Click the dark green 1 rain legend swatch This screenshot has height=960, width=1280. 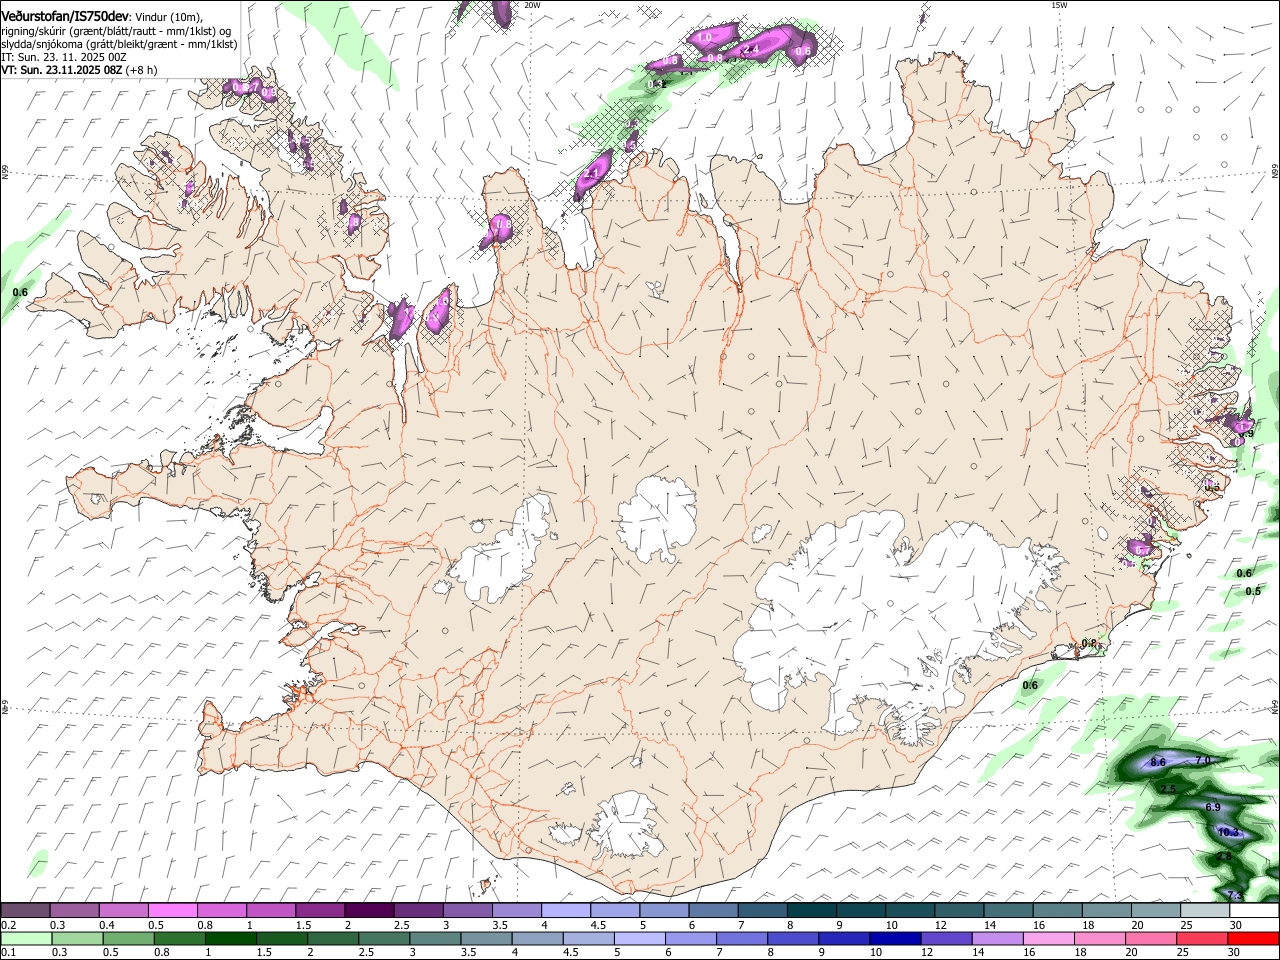point(230,939)
